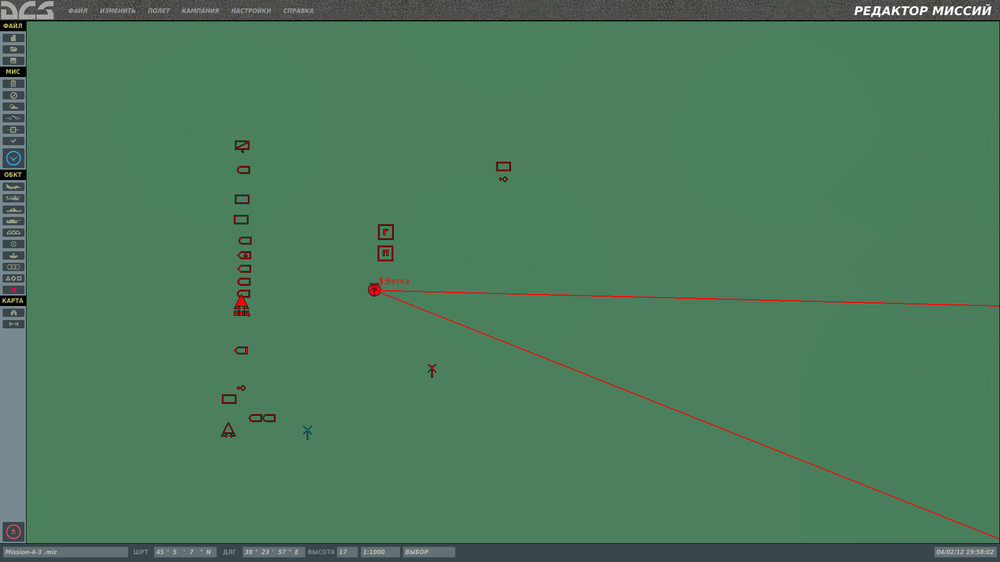The width and height of the screenshot is (1000, 562).
Task: Save mission using the disk icon
Action: pyautogui.click(x=13, y=61)
